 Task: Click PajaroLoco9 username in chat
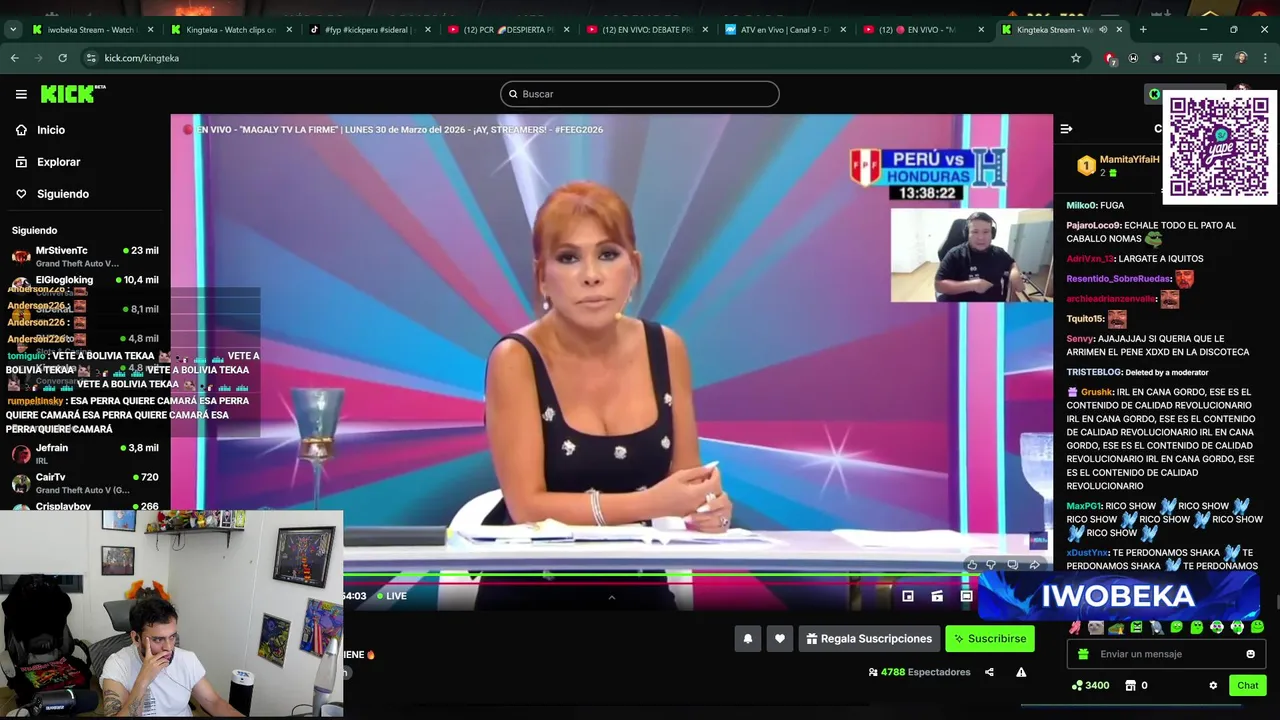pos(1093,225)
